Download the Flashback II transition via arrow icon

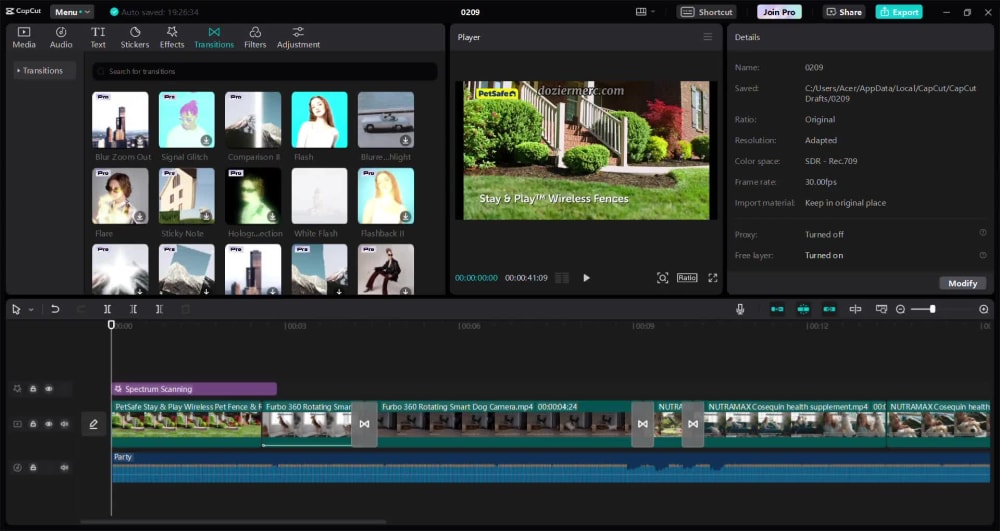[405, 217]
